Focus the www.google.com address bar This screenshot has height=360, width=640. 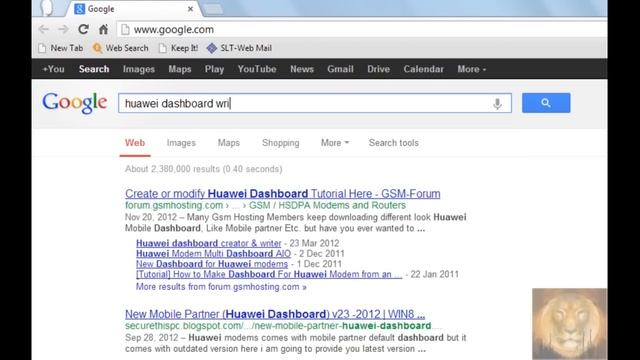[363, 29]
